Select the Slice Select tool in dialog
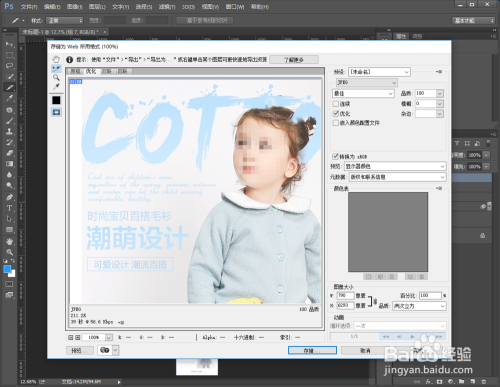 click(x=56, y=69)
